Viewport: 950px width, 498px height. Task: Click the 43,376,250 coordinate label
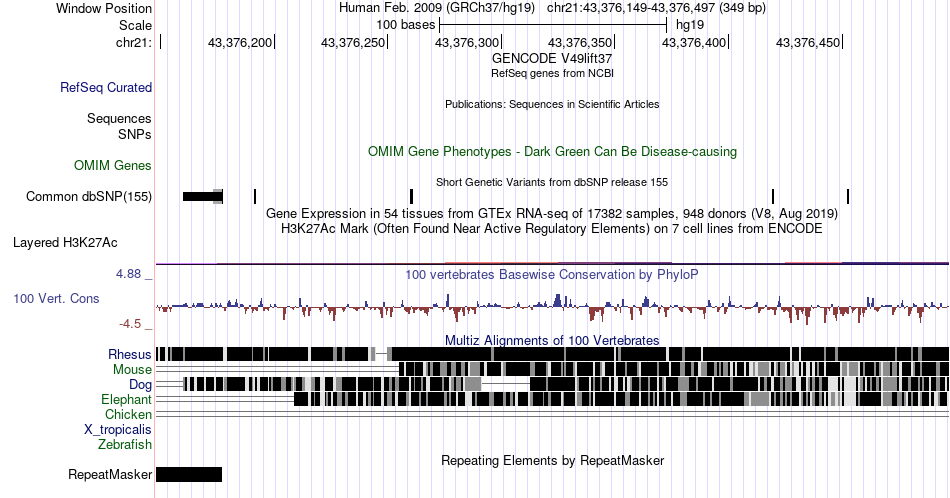pos(353,42)
